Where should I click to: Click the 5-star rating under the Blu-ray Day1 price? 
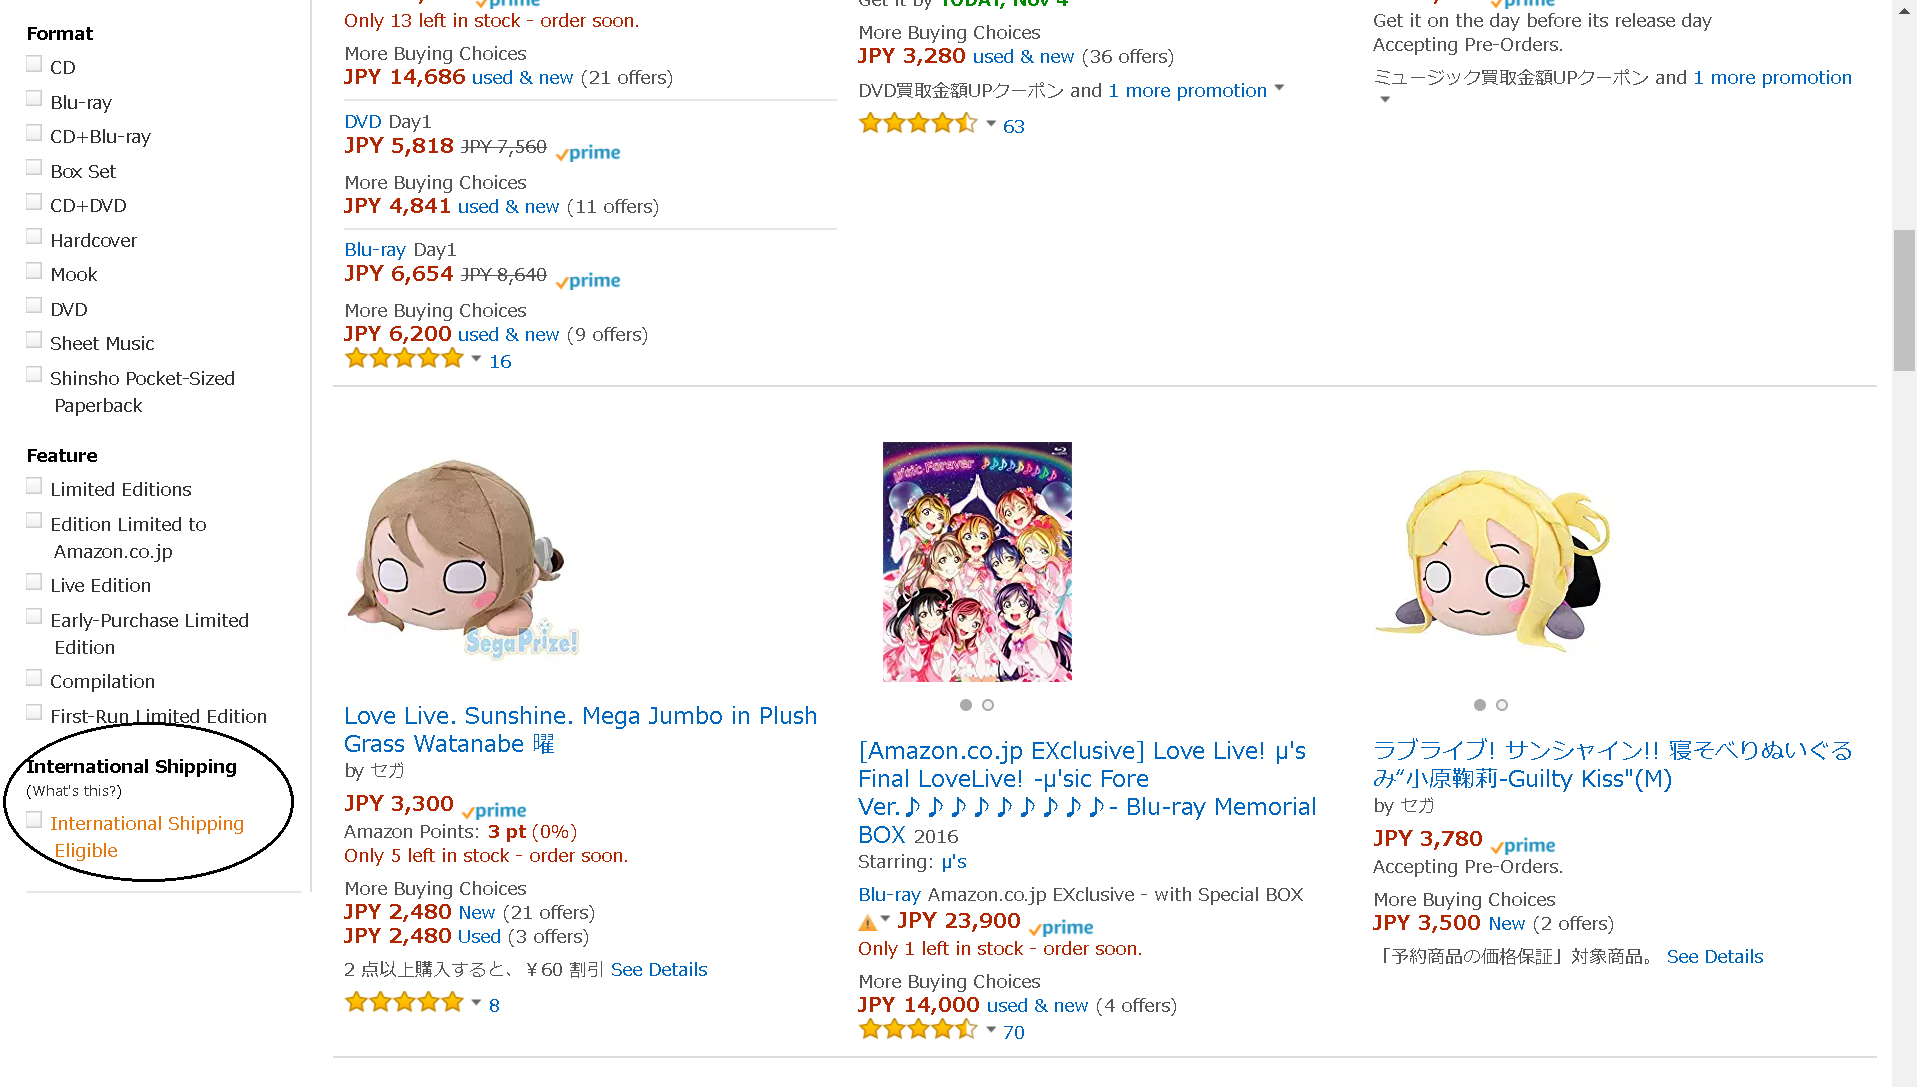(x=405, y=358)
